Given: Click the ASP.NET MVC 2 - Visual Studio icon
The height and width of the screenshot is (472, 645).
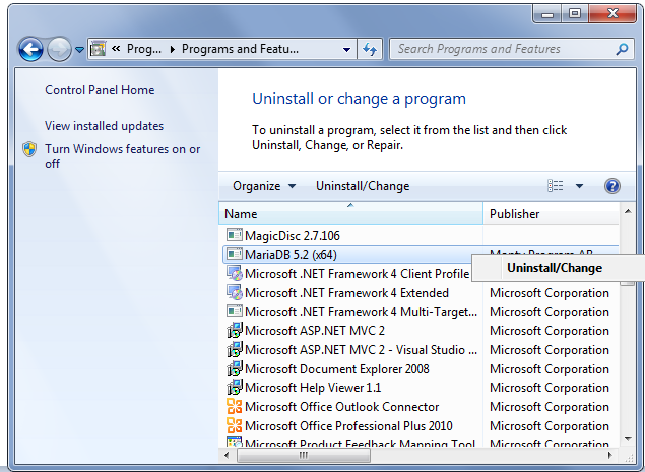Looking at the screenshot, I should pyautogui.click(x=235, y=349).
